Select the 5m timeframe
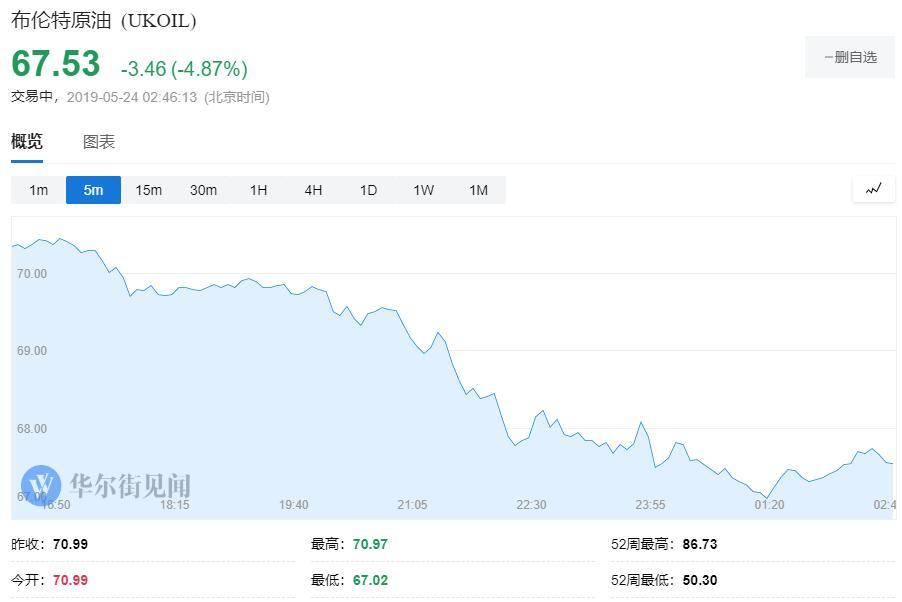902x602 pixels. [x=93, y=190]
